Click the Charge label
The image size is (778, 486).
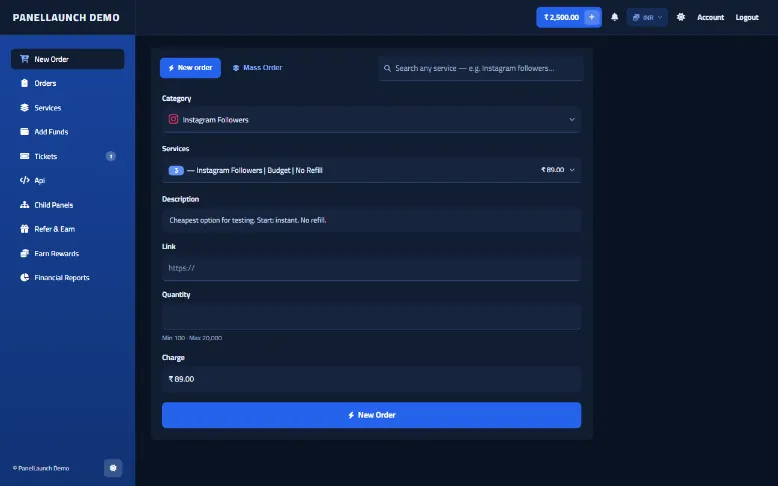click(173, 357)
